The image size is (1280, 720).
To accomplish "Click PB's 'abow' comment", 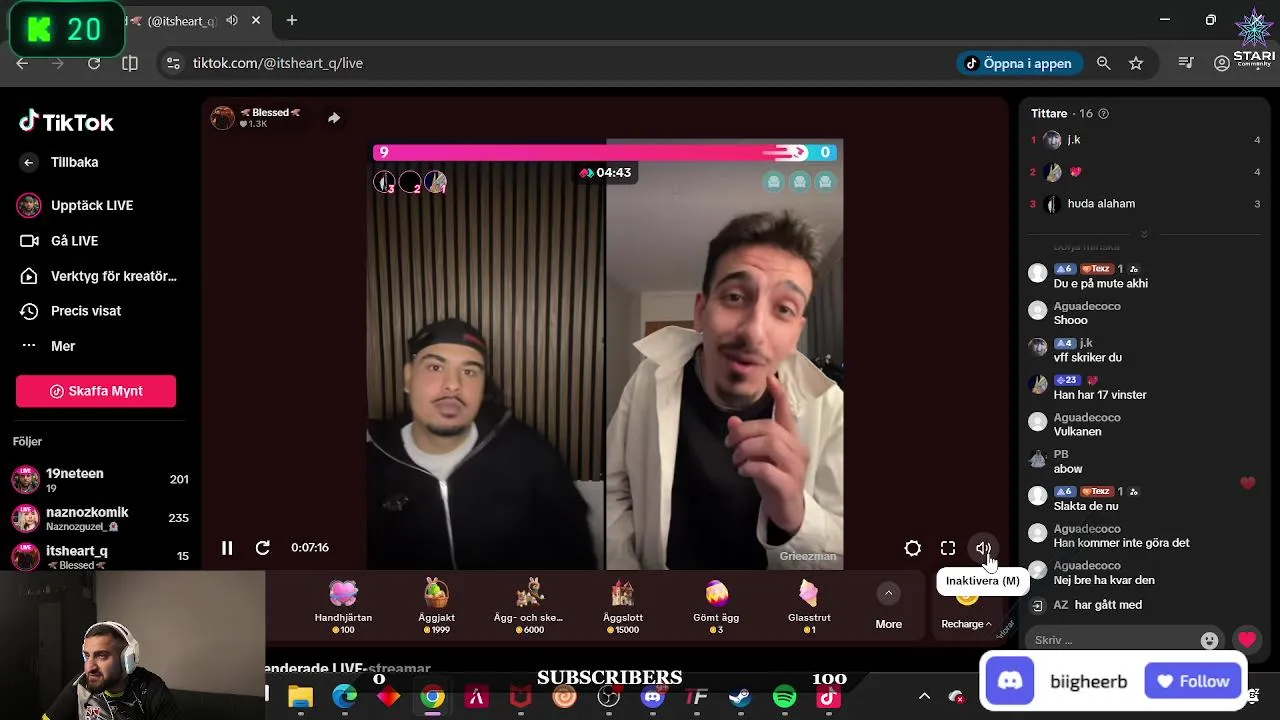I will click(x=1068, y=469).
